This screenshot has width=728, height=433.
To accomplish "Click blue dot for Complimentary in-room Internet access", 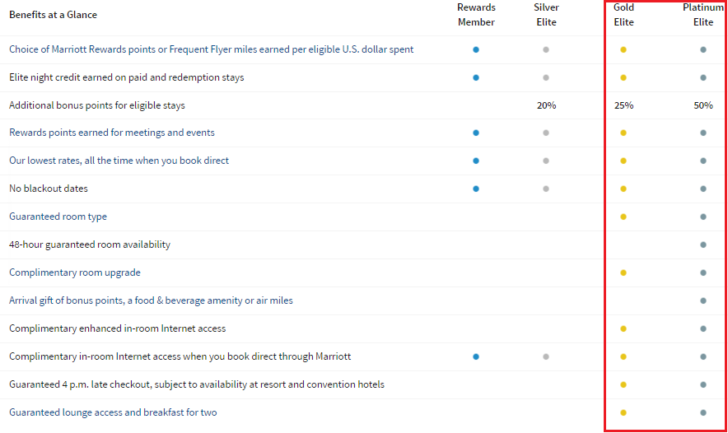I will (x=476, y=356).
